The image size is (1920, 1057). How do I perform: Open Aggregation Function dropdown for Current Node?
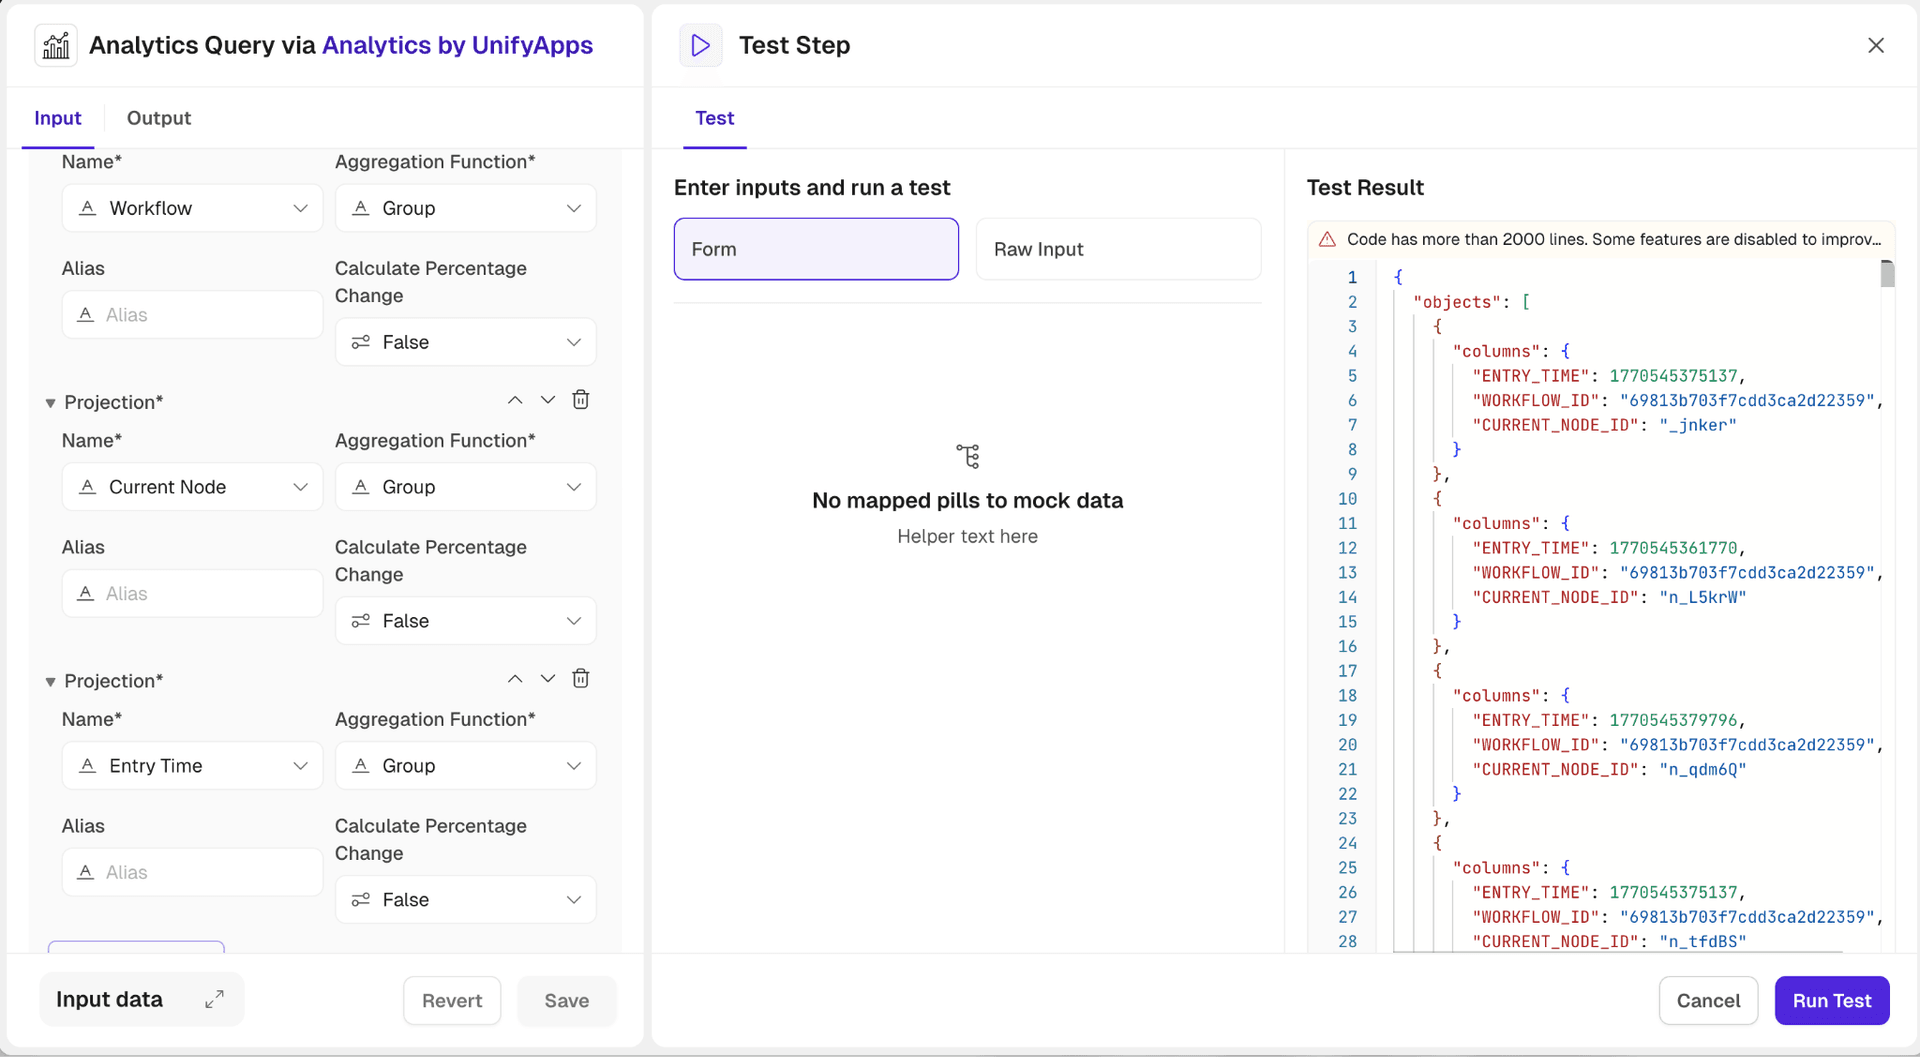pos(466,487)
